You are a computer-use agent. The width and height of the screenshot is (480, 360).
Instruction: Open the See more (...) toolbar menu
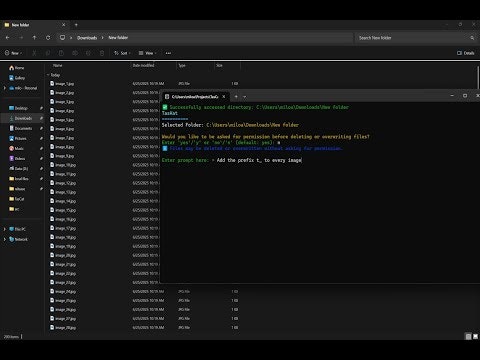coord(168,53)
